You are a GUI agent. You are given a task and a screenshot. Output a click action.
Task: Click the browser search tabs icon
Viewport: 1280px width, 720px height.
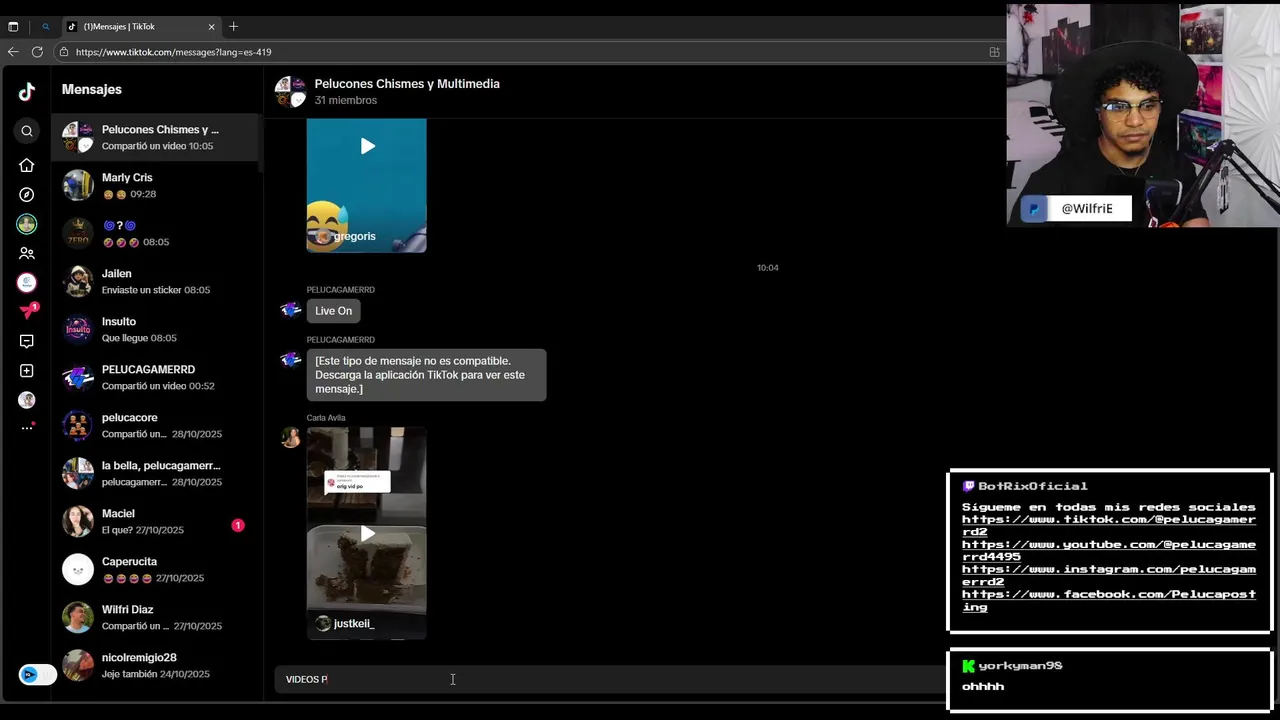45,27
